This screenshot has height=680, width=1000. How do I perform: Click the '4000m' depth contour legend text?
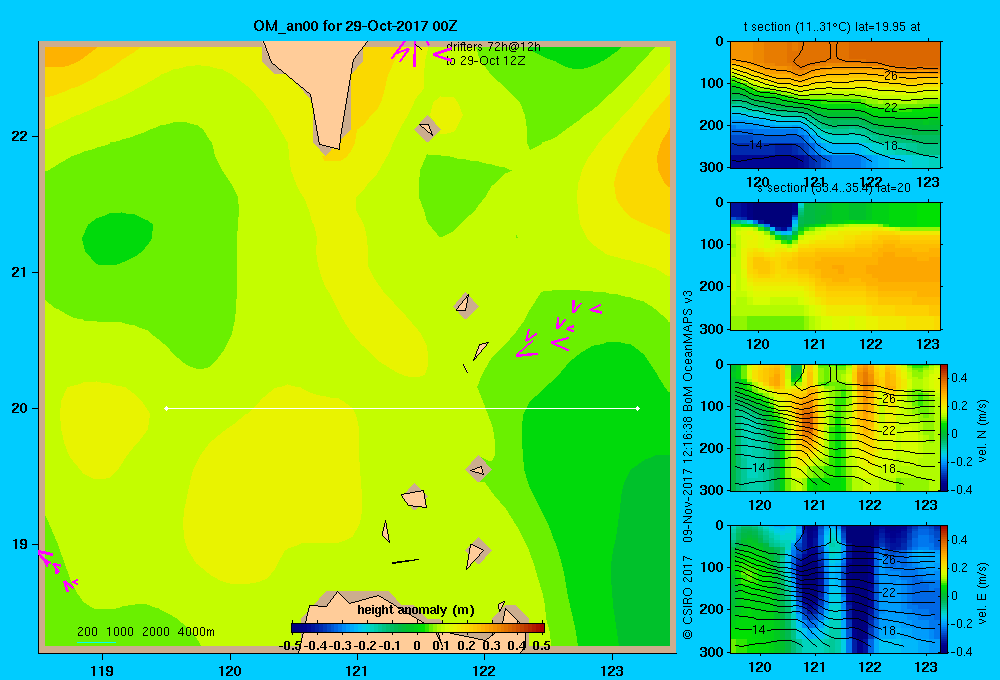(196, 632)
